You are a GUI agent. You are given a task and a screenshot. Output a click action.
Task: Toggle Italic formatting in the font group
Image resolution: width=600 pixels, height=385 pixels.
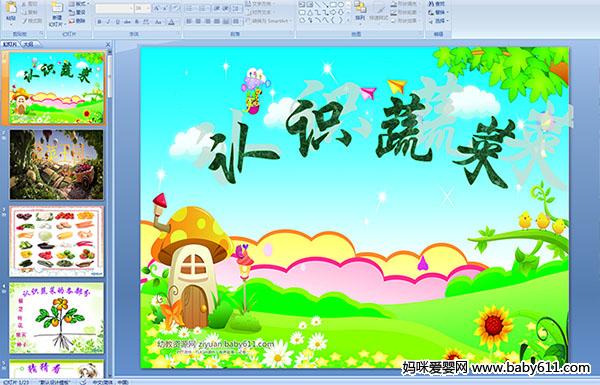click(108, 22)
